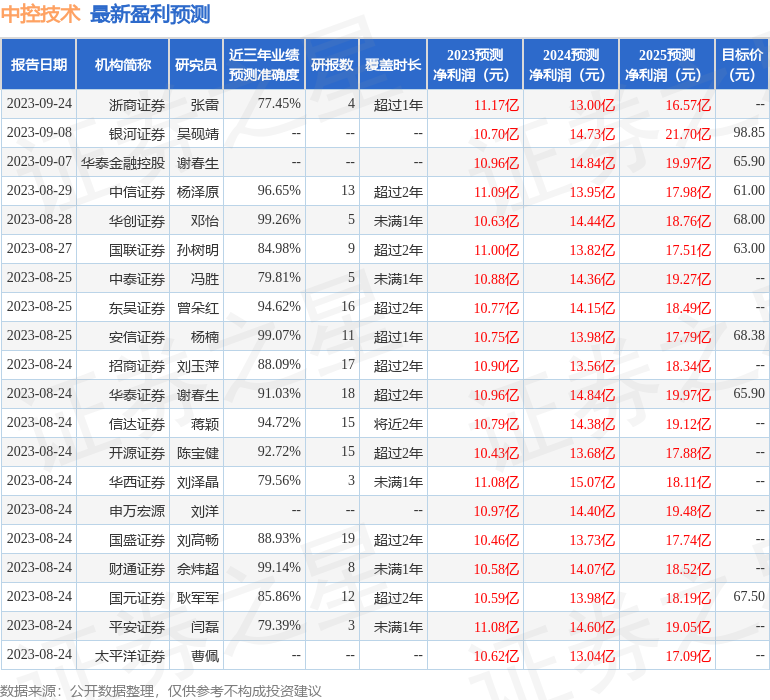Click 中泰证券 institution name
This screenshot has height=700, width=770.
pos(137,279)
